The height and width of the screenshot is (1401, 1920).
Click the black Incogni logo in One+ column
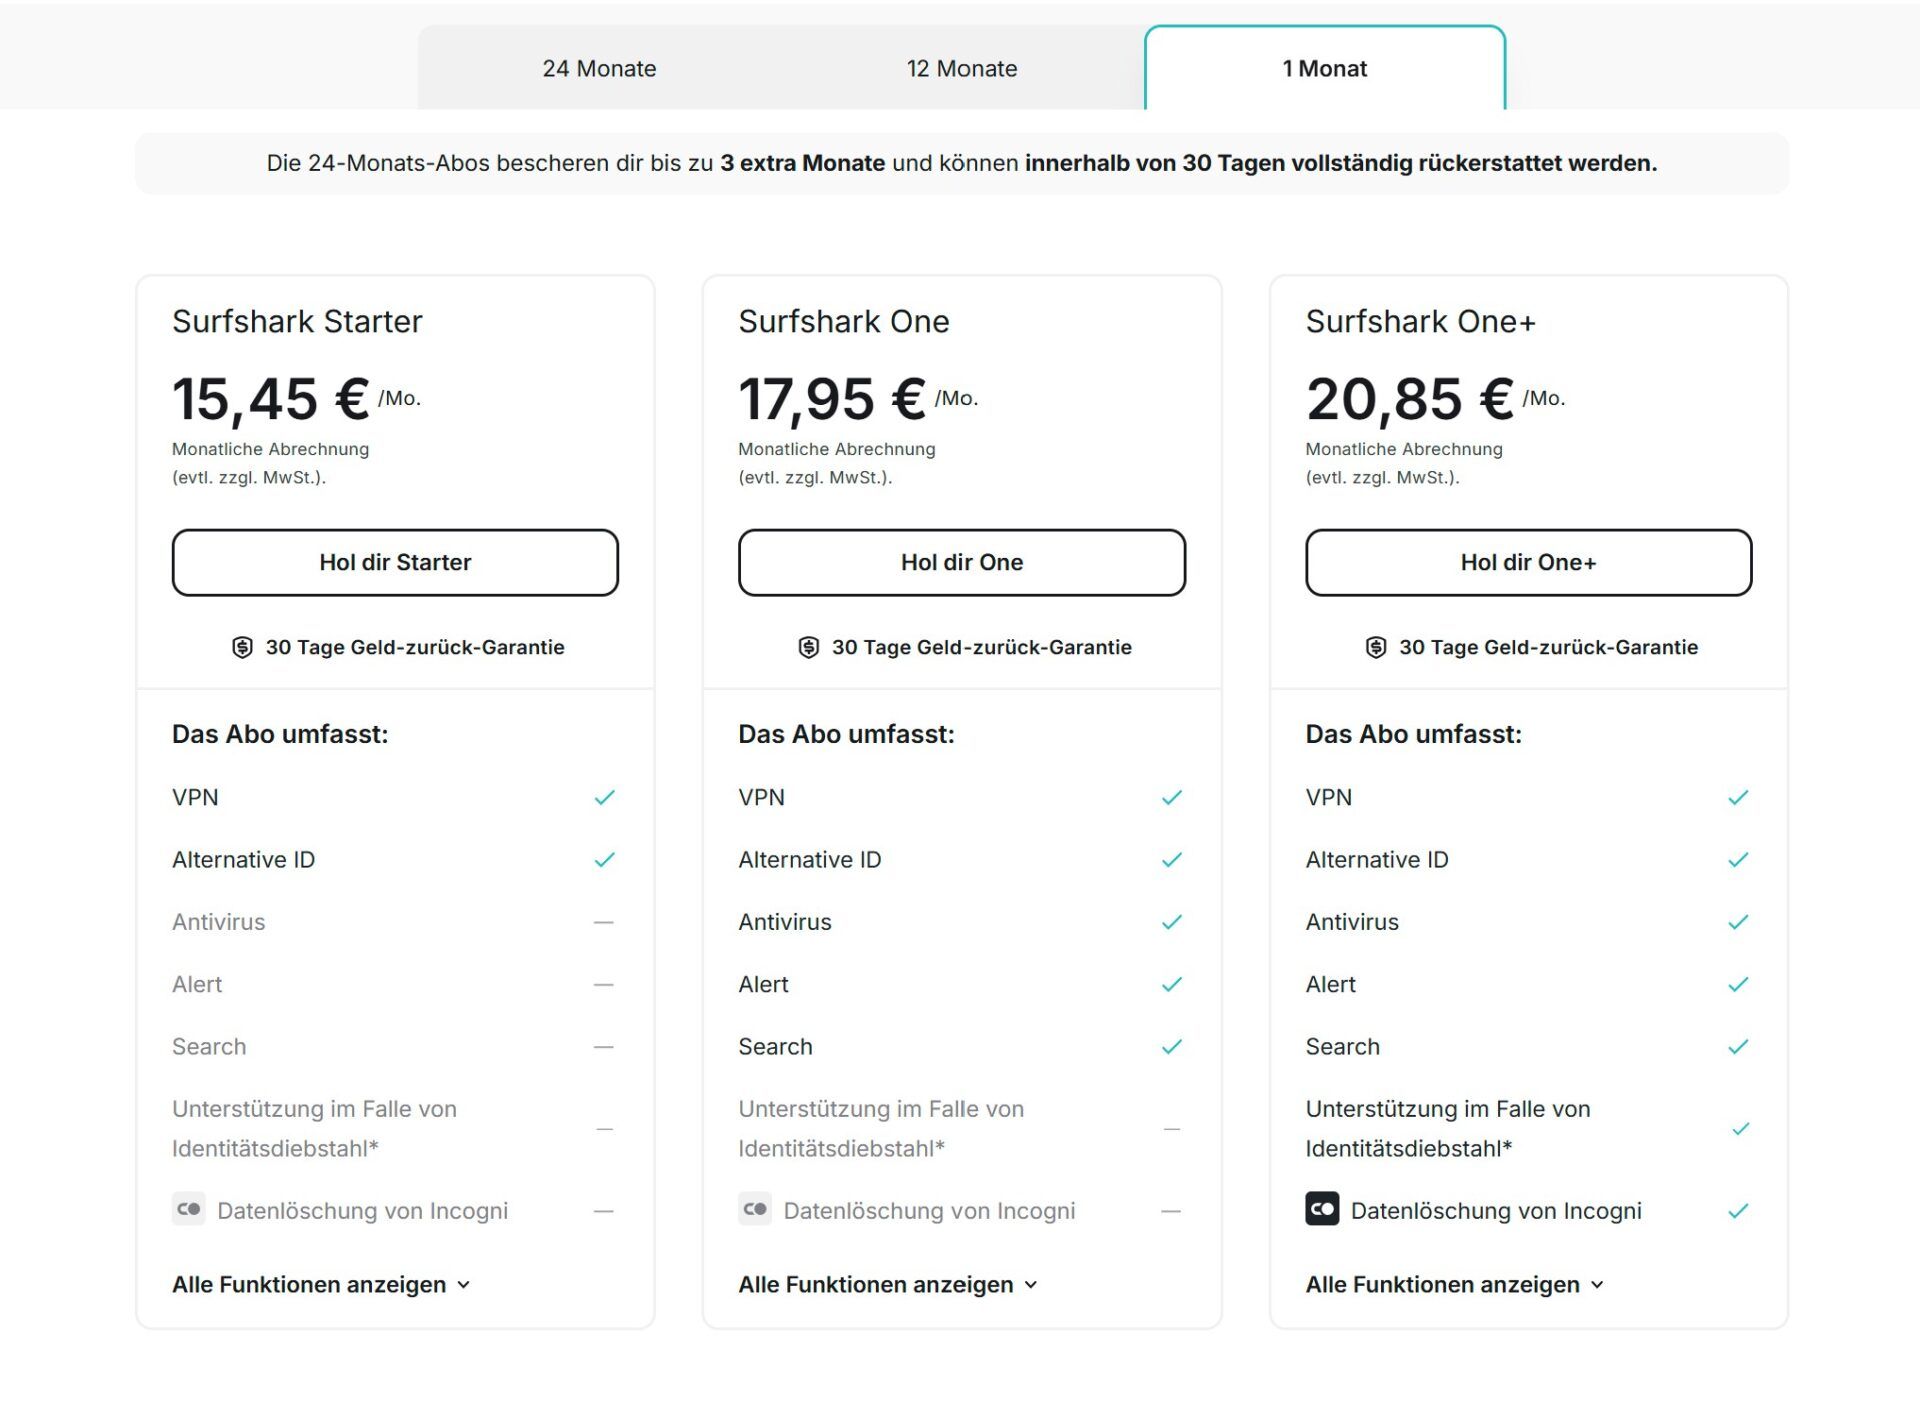coord(1322,1210)
